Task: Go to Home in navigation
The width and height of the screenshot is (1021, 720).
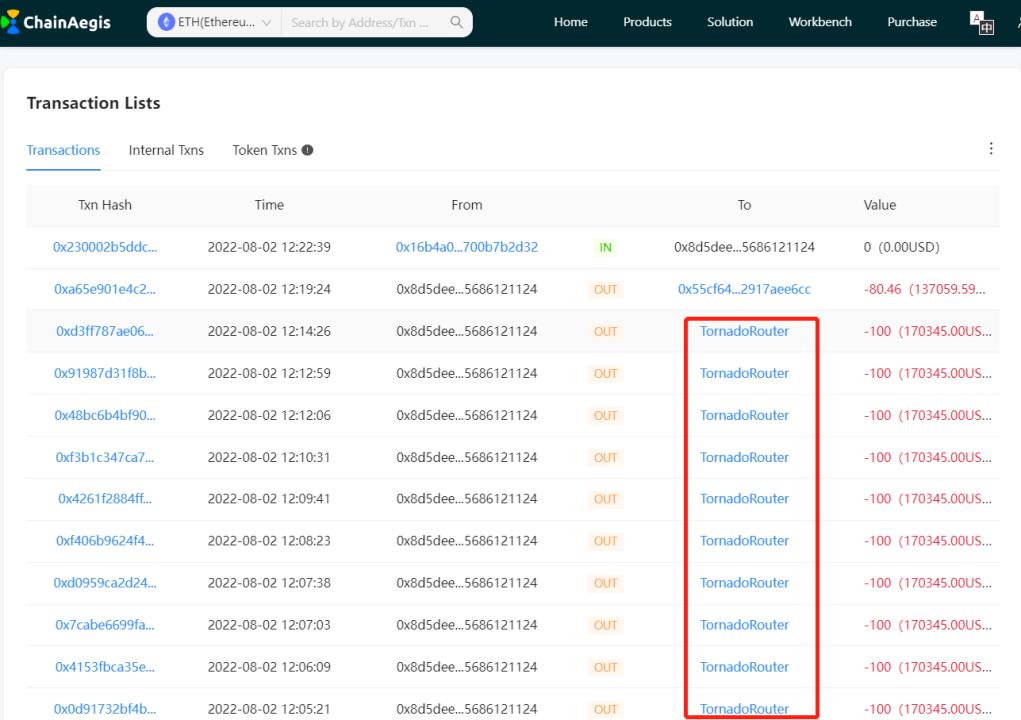Action: pyautogui.click(x=570, y=22)
